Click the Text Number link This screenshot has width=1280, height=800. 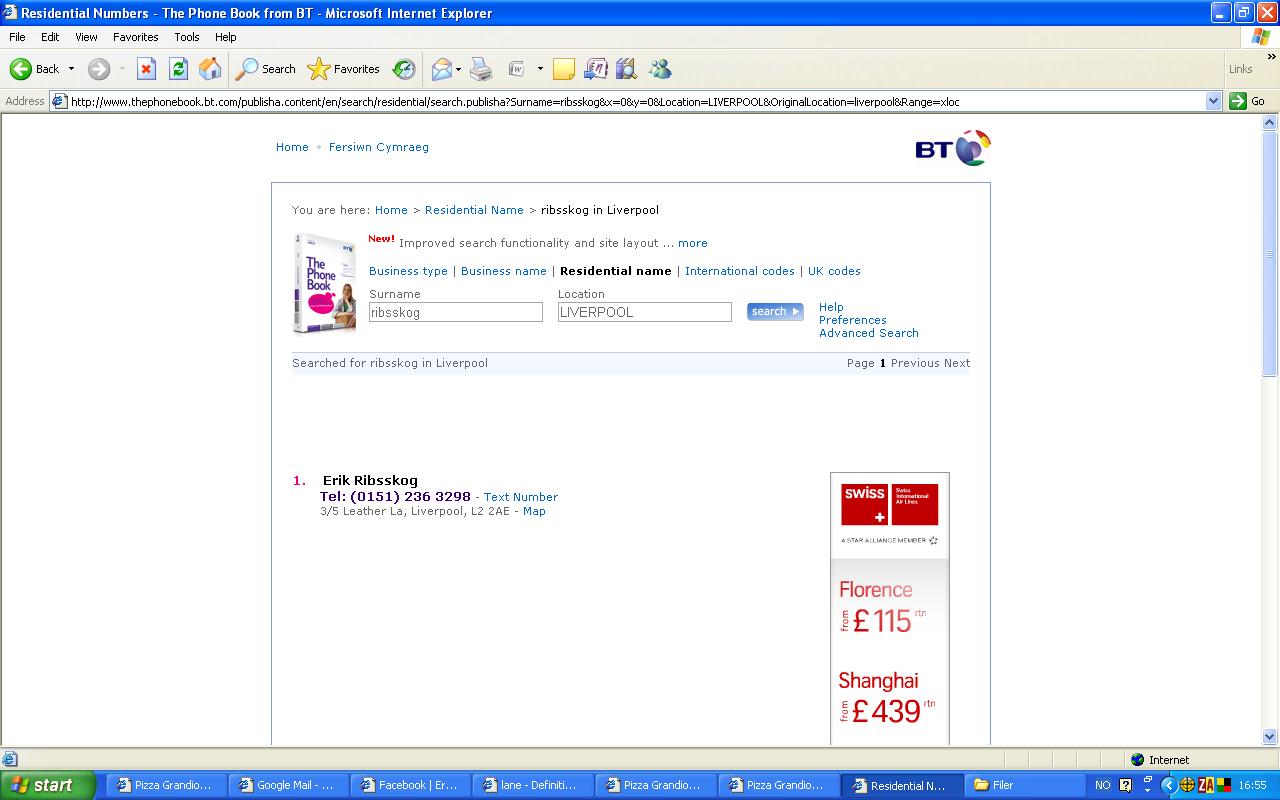coord(521,497)
